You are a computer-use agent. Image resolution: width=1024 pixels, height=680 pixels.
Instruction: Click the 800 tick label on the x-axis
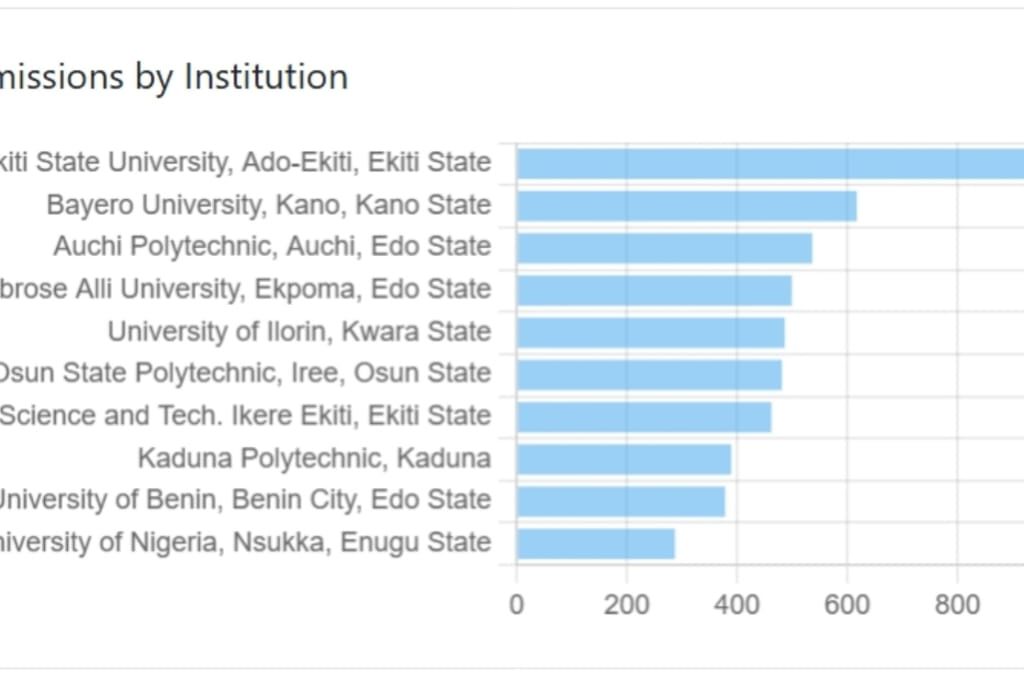tap(956, 603)
